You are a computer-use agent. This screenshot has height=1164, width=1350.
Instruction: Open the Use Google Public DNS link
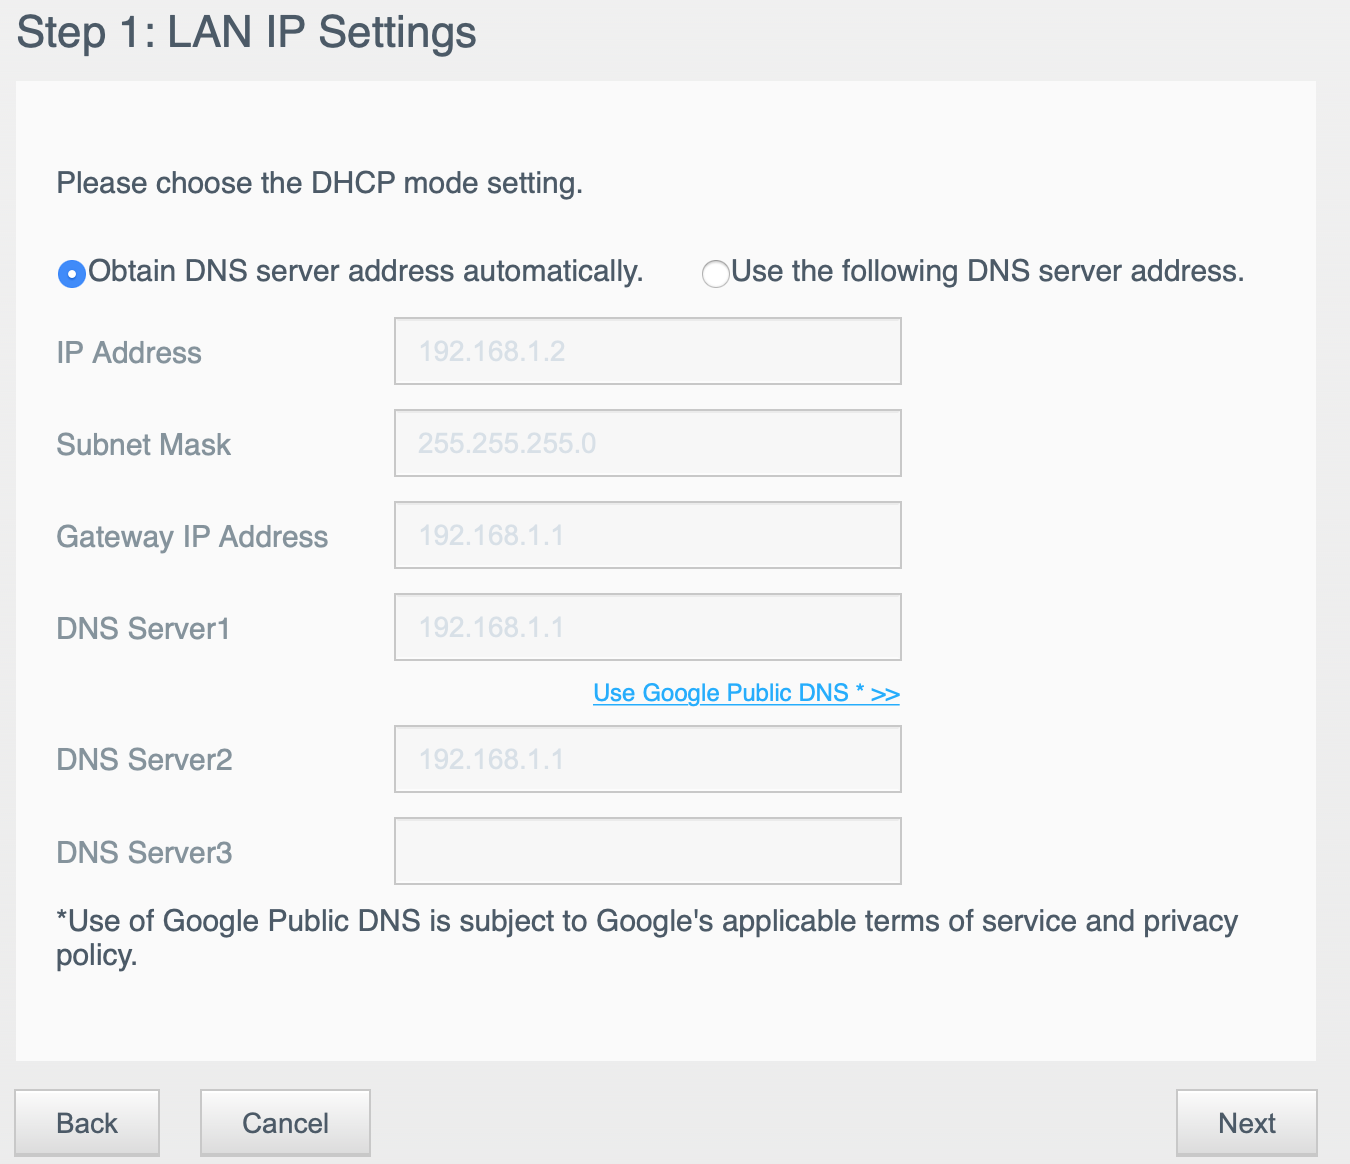pos(746,693)
